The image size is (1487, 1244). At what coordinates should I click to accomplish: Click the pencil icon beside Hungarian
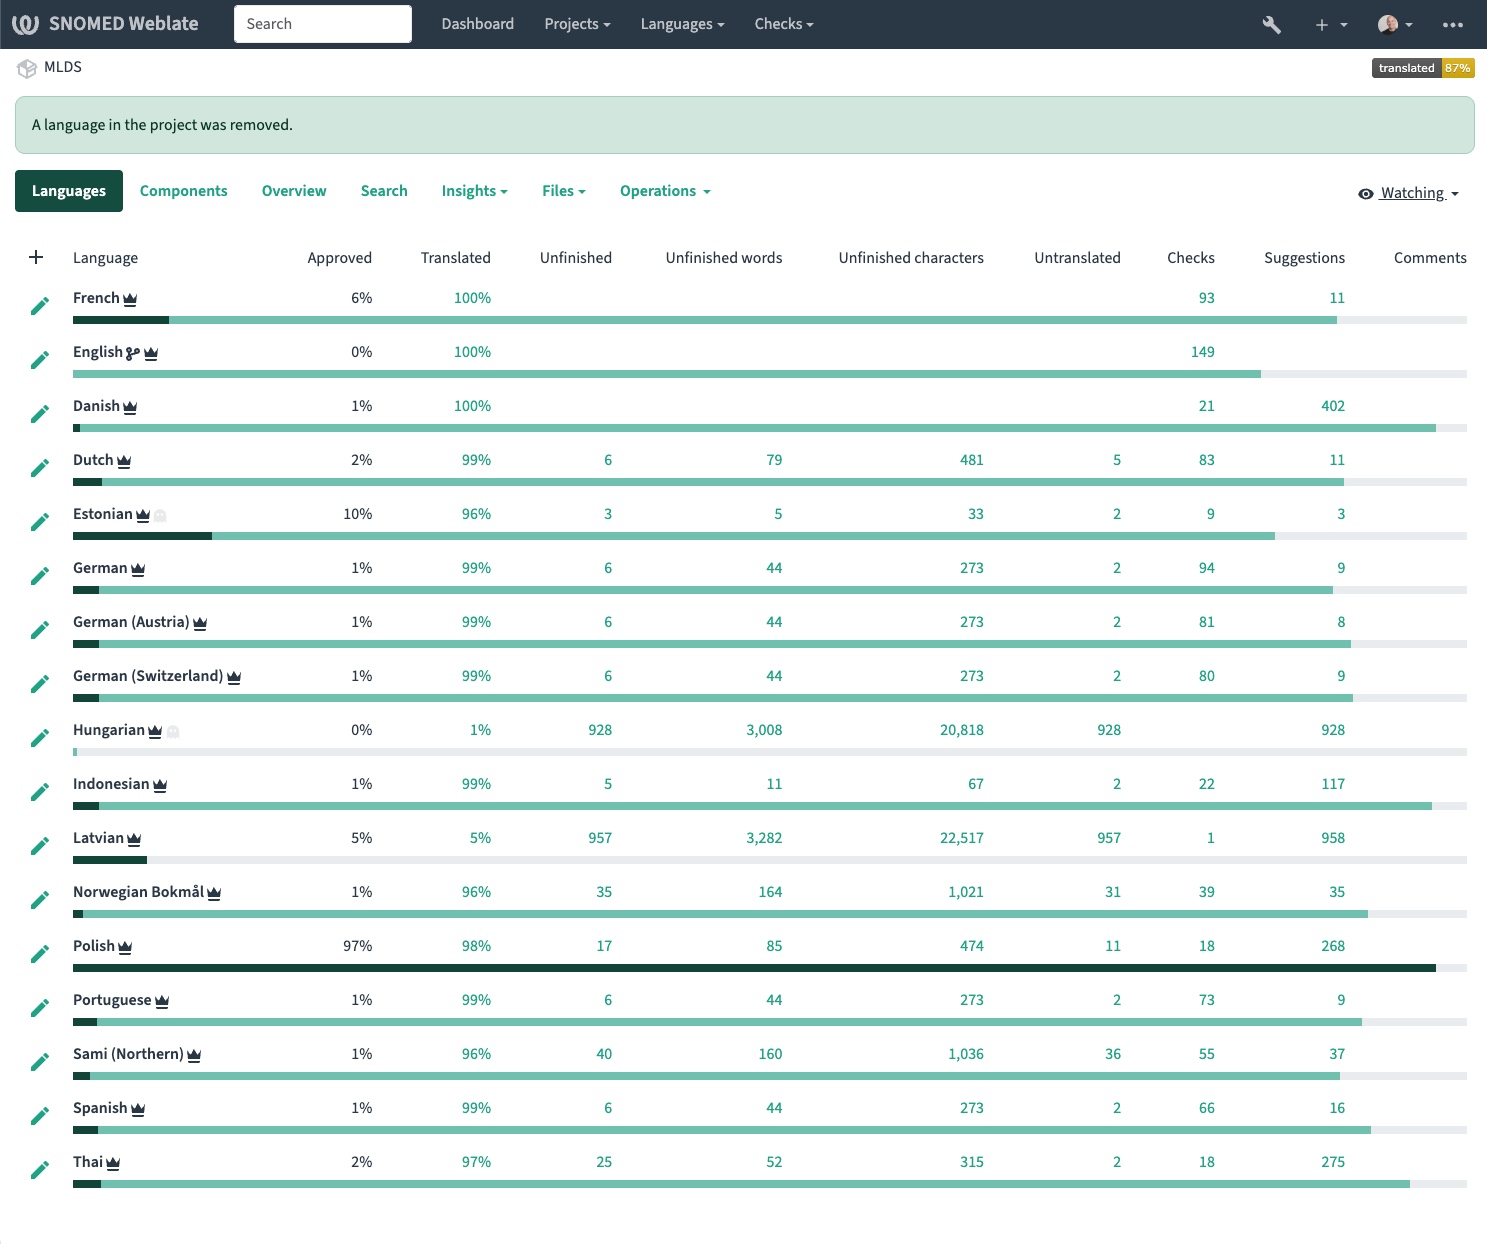[x=40, y=738]
